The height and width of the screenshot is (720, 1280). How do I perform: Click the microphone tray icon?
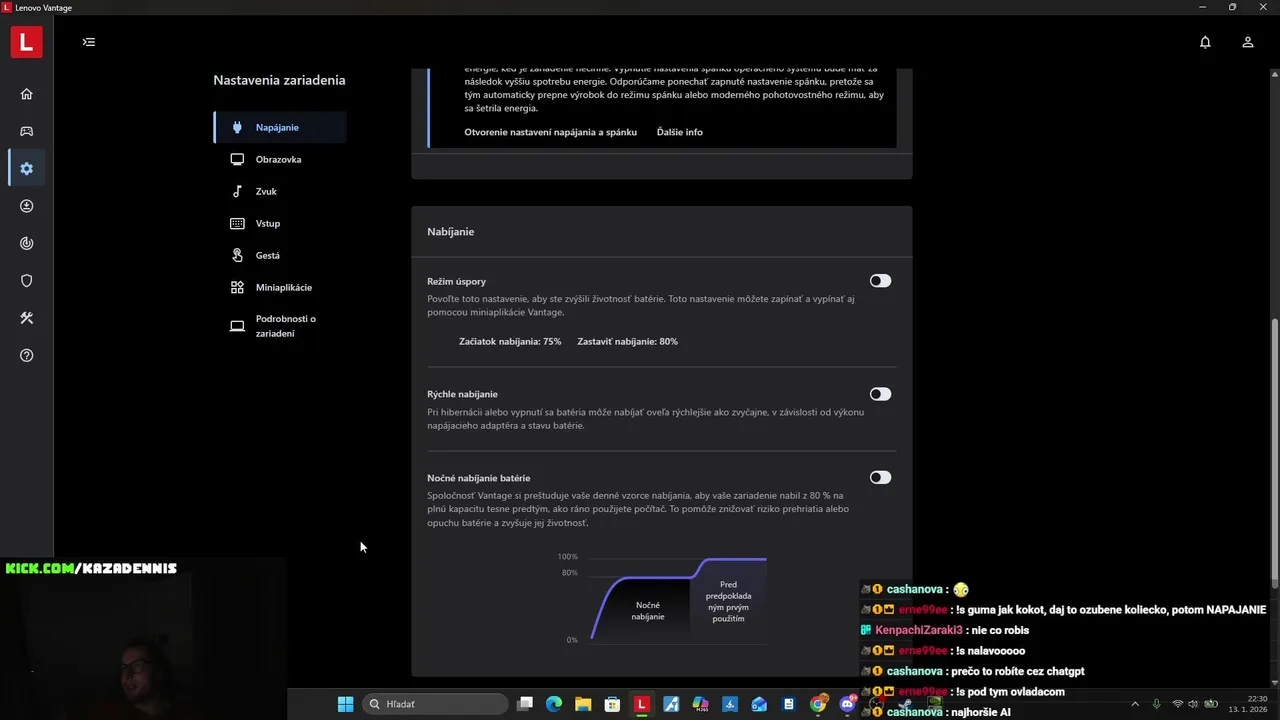pos(1157,704)
